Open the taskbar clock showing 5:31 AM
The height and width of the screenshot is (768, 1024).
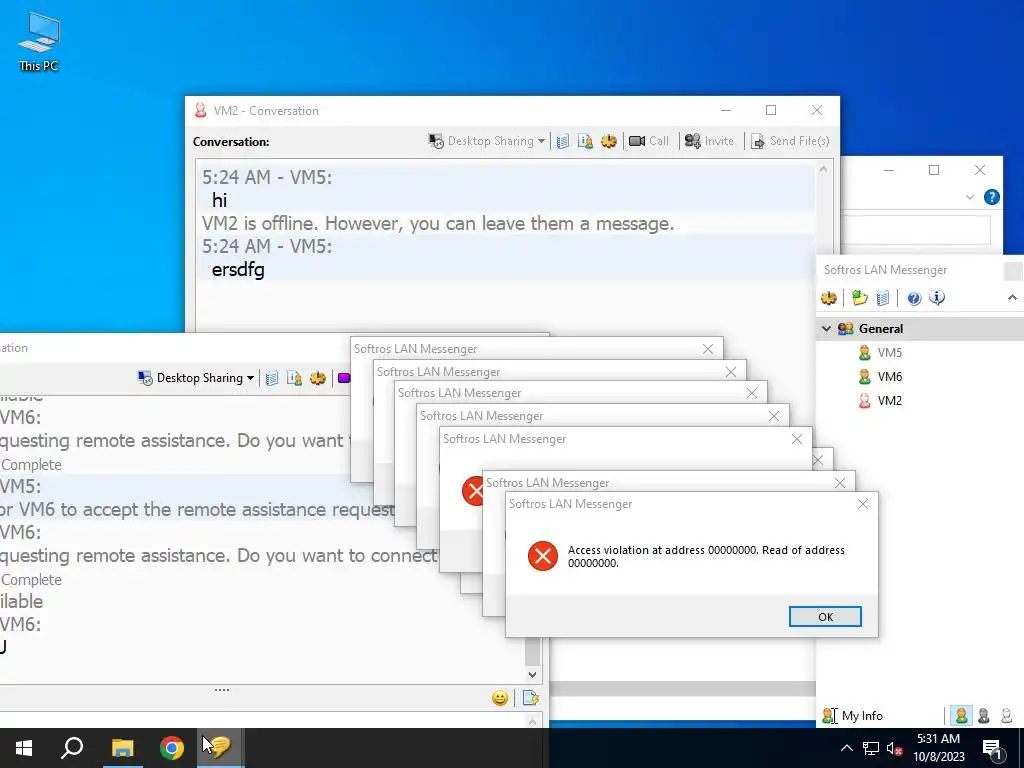coord(938,748)
